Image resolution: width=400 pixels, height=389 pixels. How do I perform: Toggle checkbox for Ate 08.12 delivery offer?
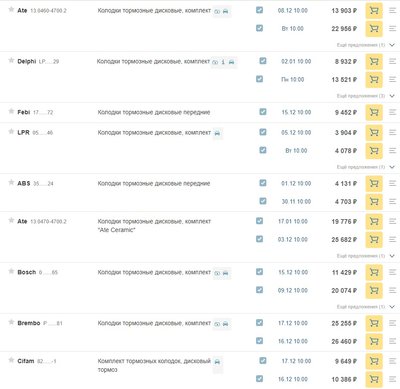point(259,10)
